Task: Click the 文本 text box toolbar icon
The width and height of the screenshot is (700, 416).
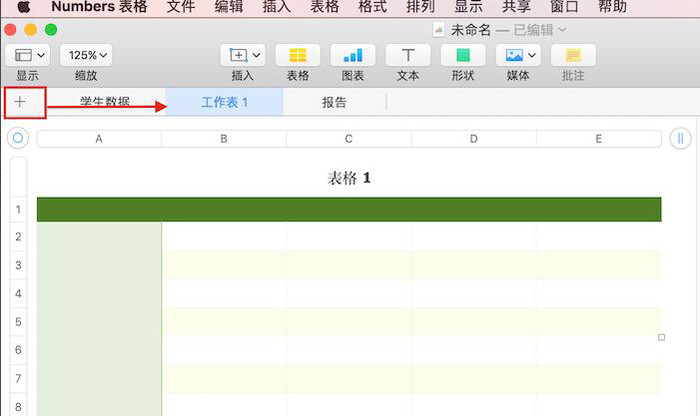Action: pos(408,55)
